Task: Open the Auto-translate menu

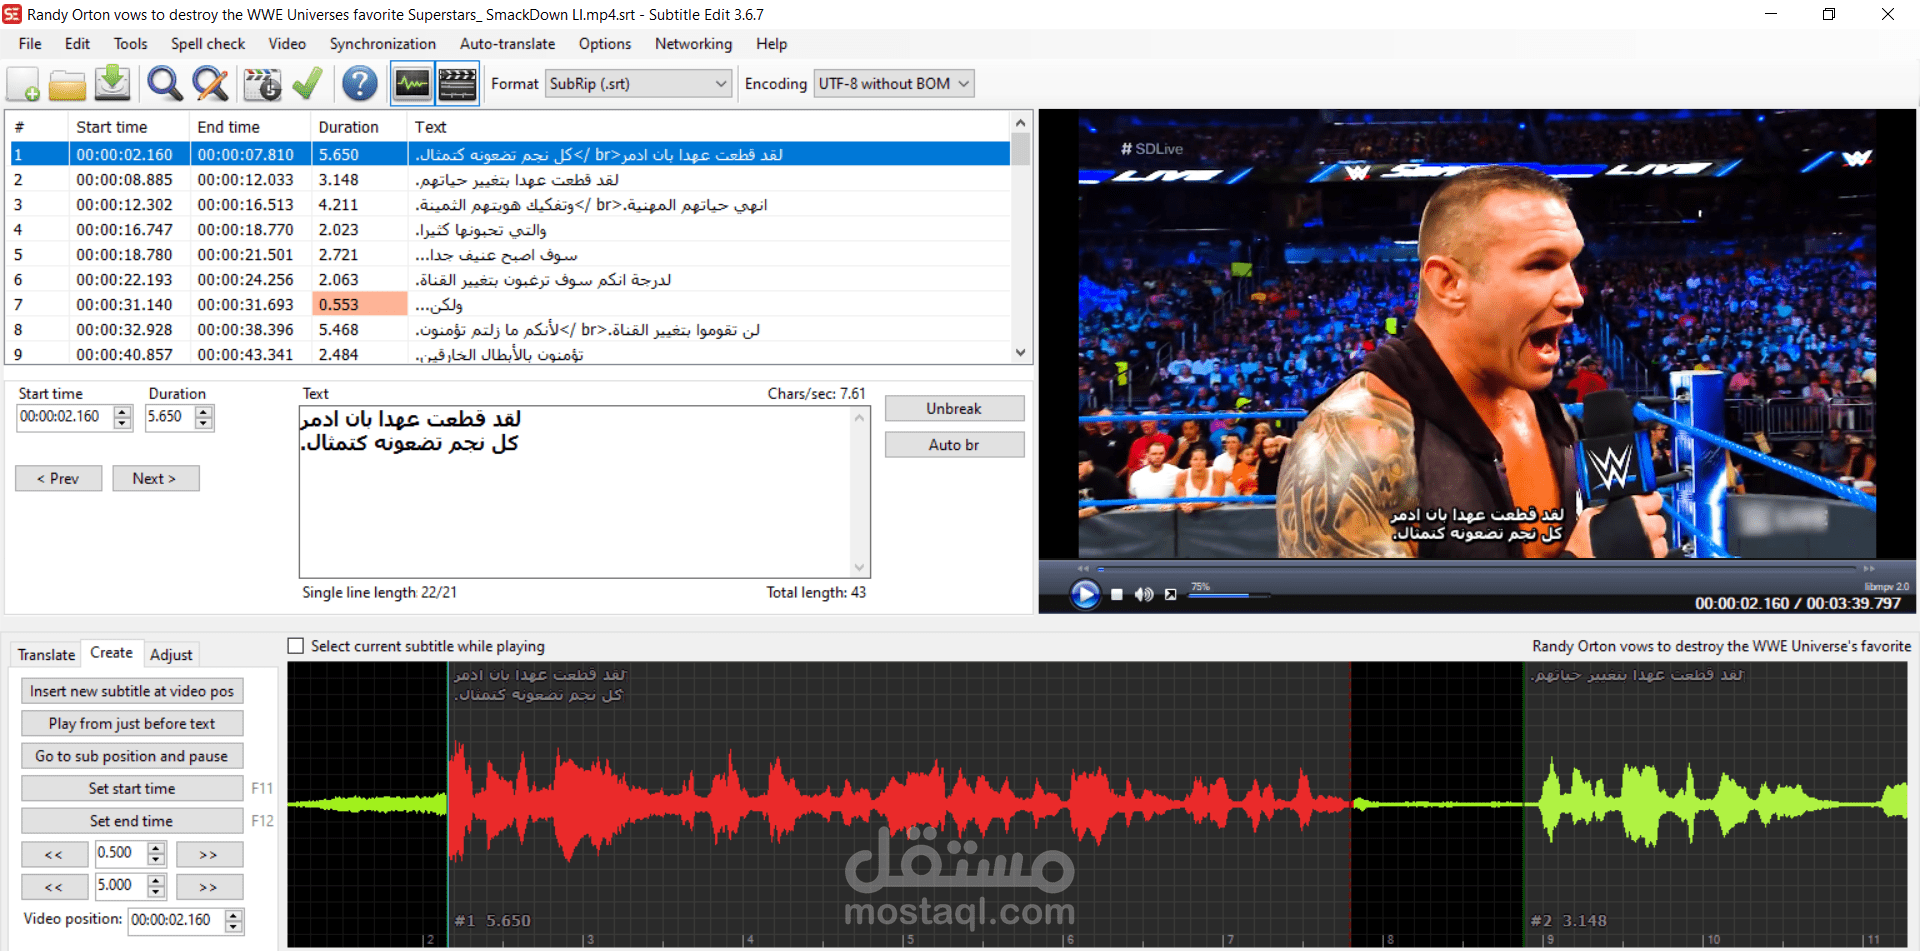Action: pyautogui.click(x=507, y=44)
